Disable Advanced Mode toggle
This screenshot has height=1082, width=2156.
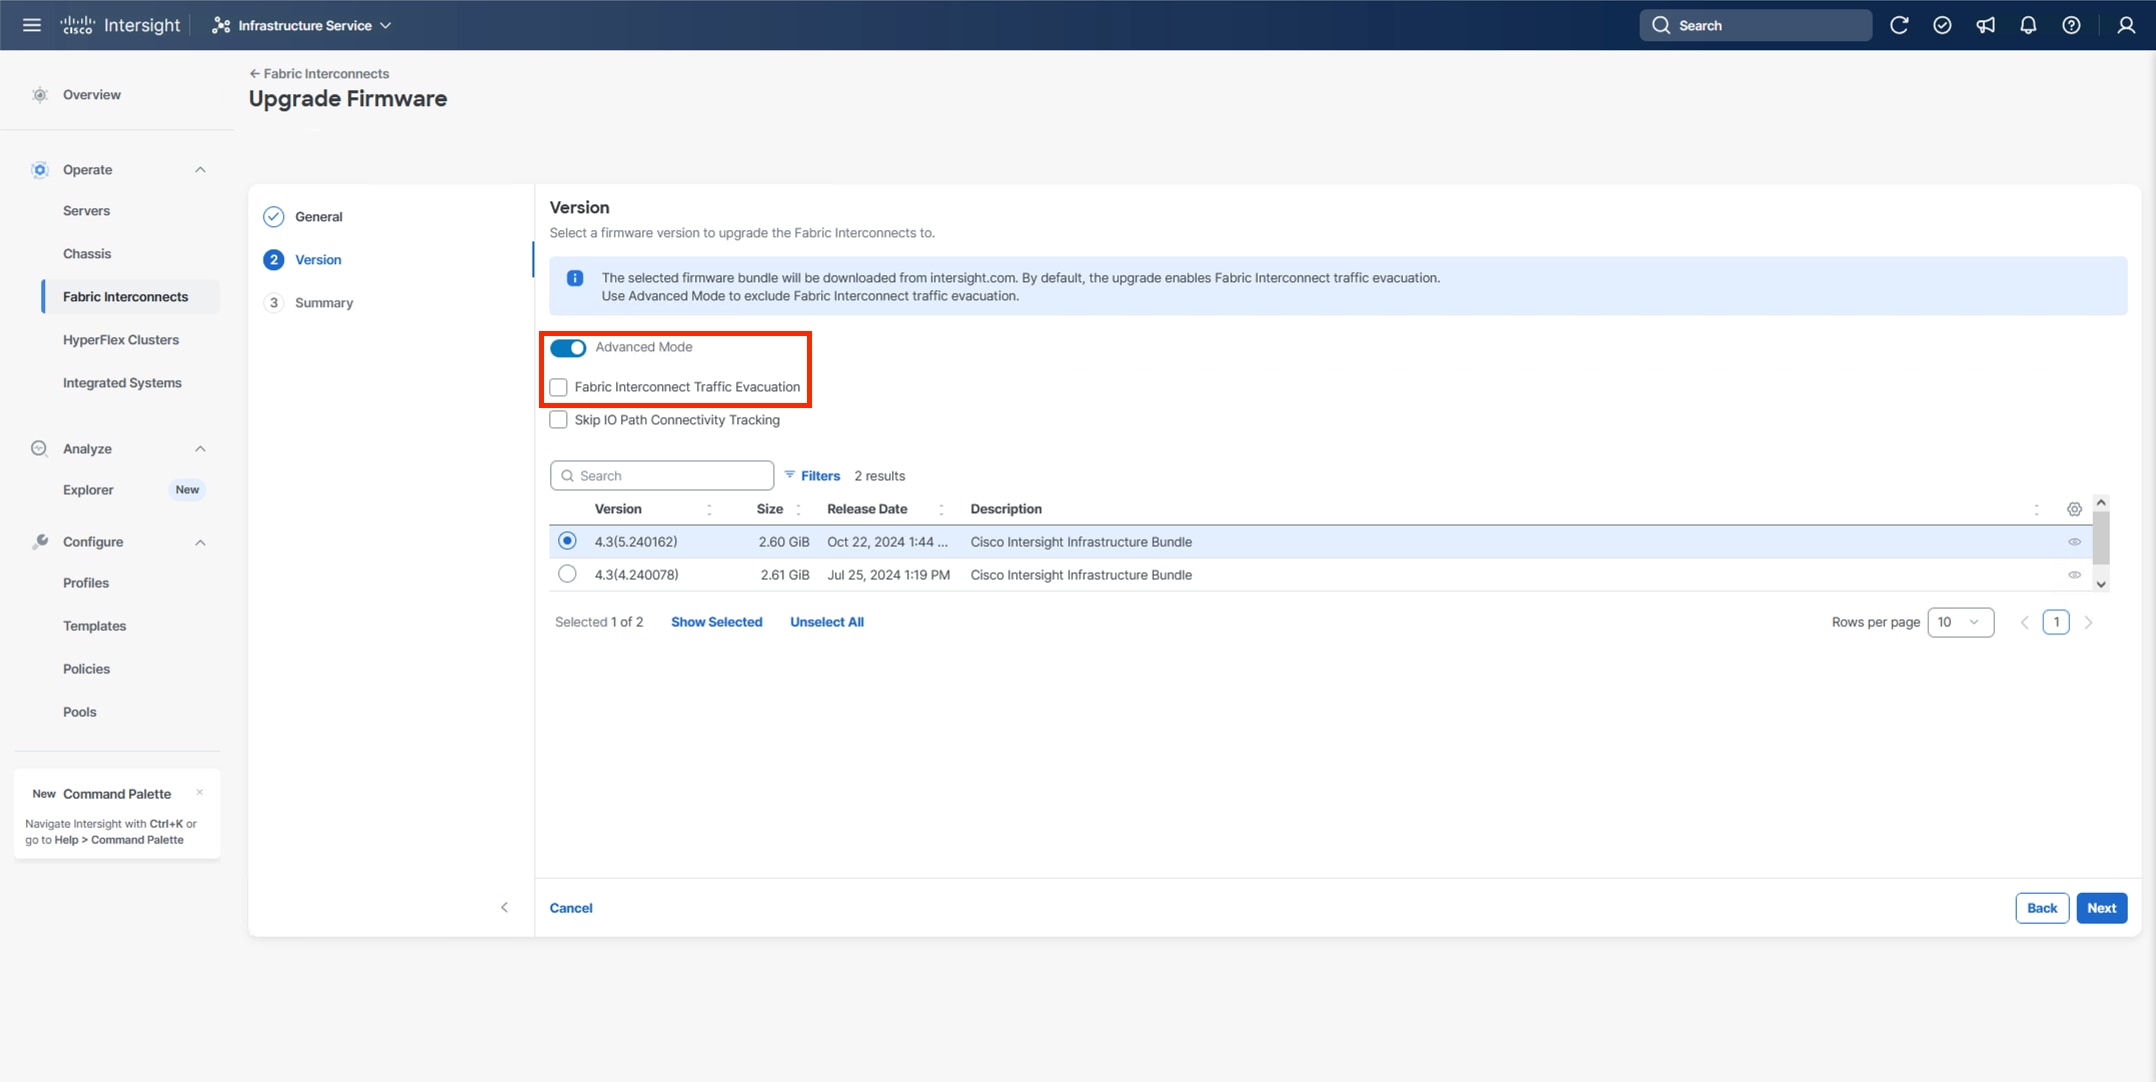(x=568, y=347)
